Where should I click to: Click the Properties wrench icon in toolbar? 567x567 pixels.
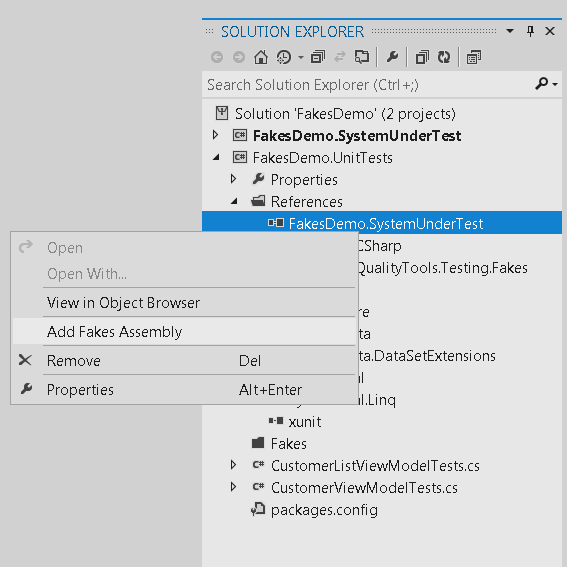pos(392,57)
